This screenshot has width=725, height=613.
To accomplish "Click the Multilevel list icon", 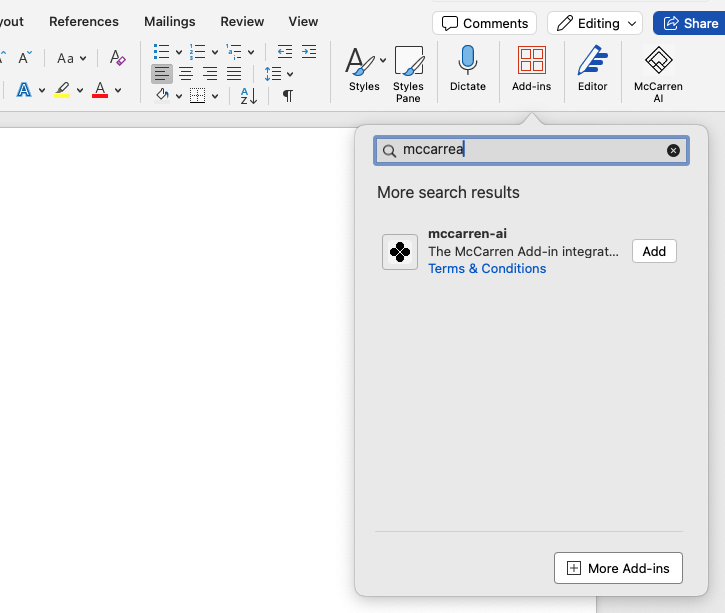I will coord(233,52).
